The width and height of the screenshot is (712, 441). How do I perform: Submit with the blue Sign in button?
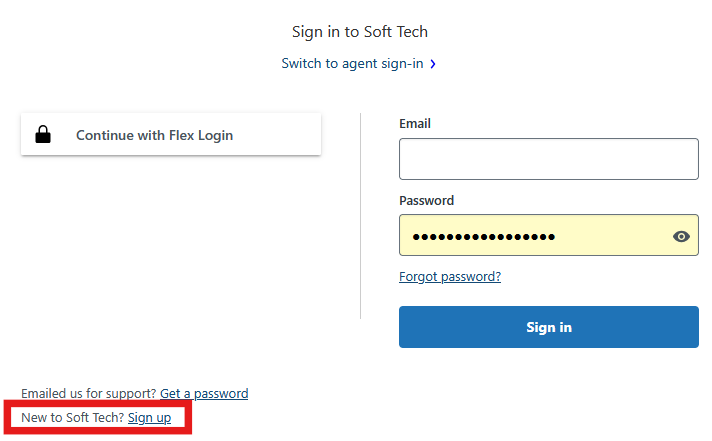[549, 327]
